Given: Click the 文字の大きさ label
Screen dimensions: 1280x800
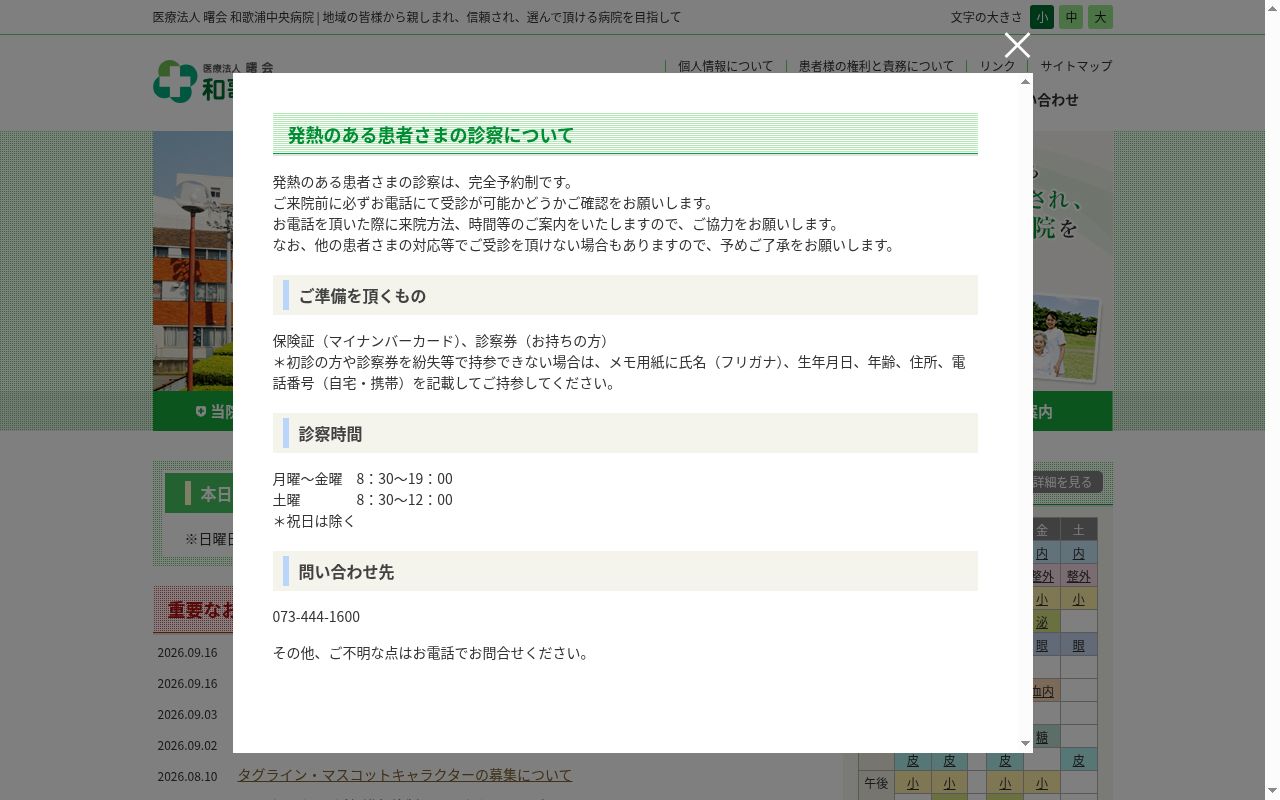Looking at the screenshot, I should tap(986, 17).
